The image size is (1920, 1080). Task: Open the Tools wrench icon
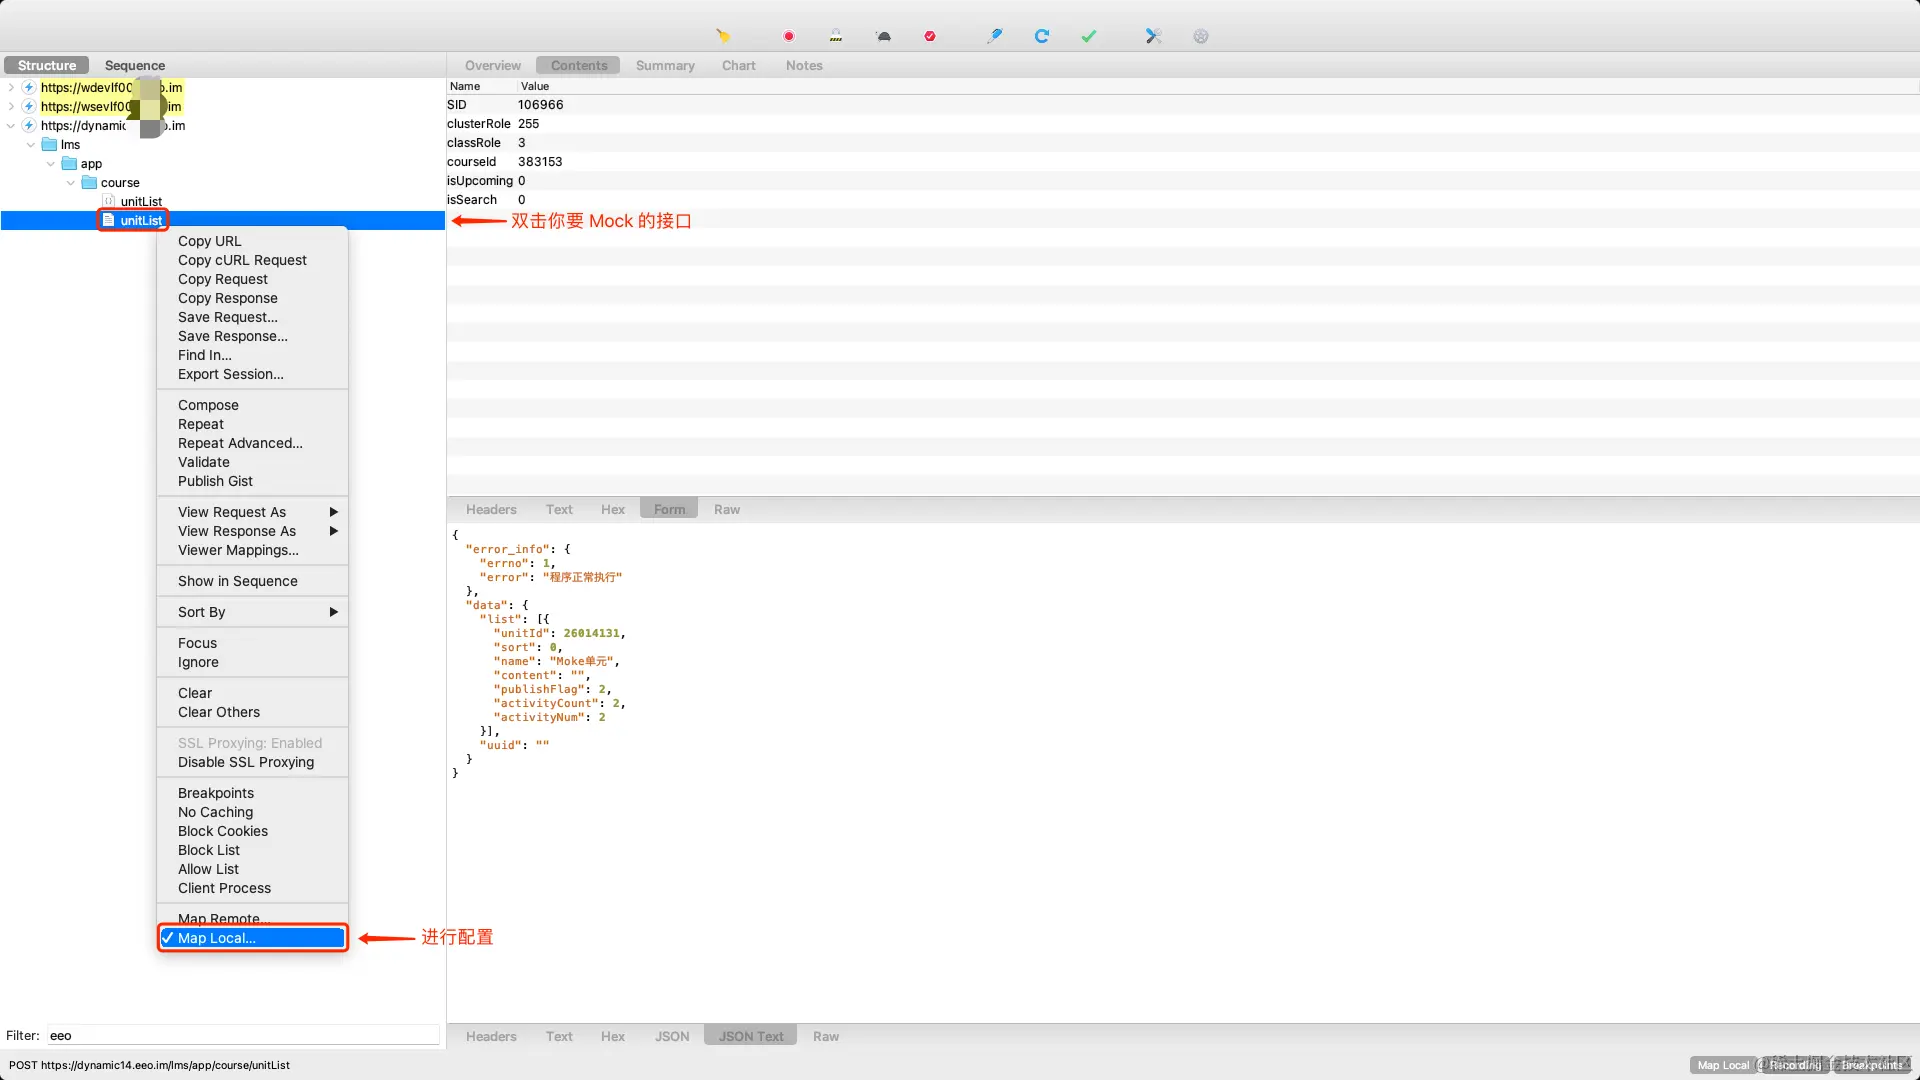click(x=1153, y=36)
